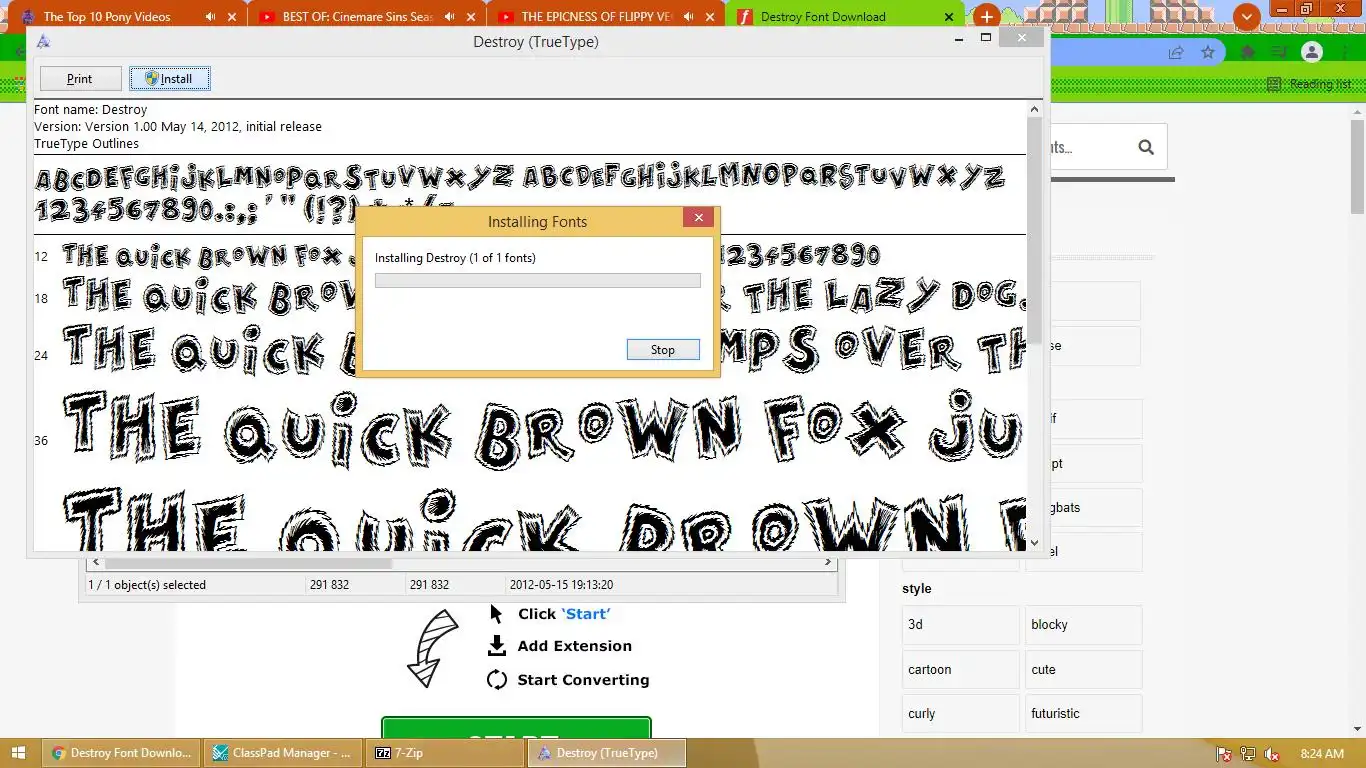Open the Reading list
Image resolution: width=1366 pixels, height=768 pixels.
click(1308, 84)
